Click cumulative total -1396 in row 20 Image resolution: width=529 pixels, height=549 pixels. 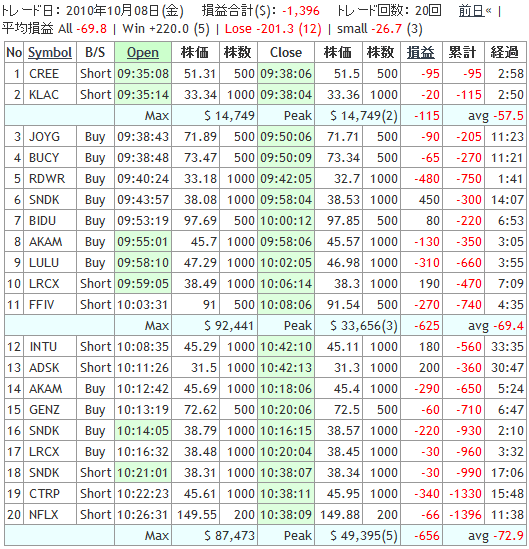pyautogui.click(x=466, y=515)
